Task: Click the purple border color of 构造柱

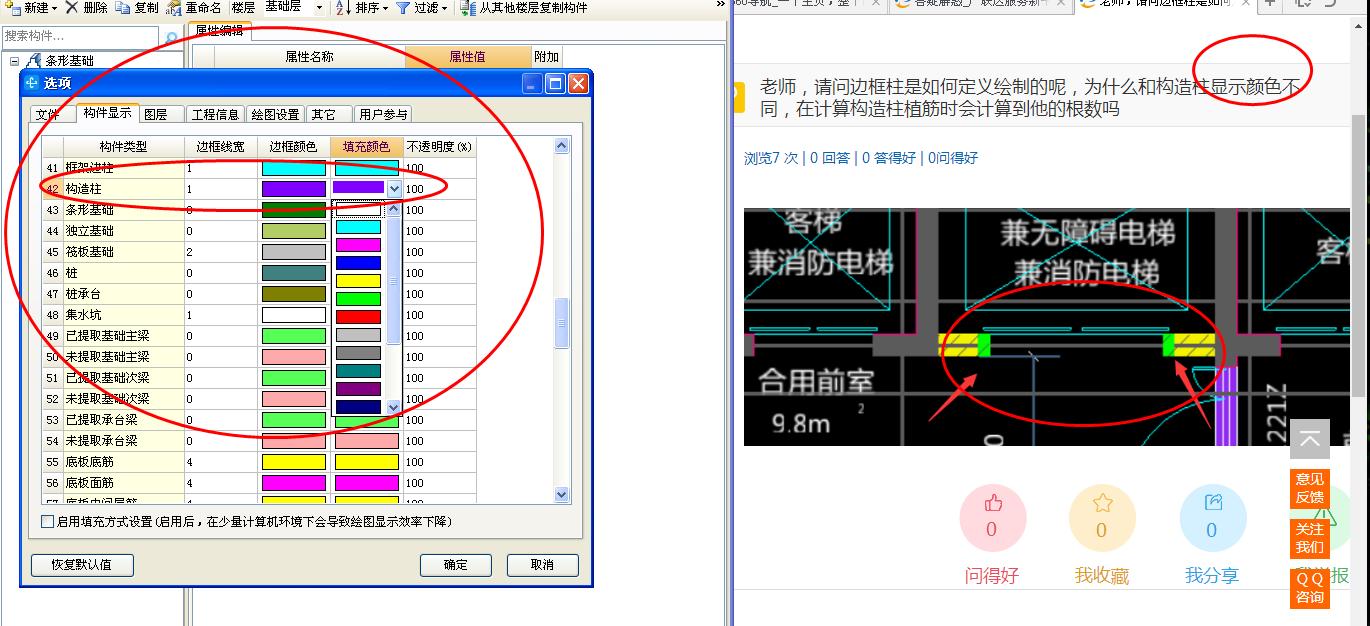Action: click(x=294, y=189)
